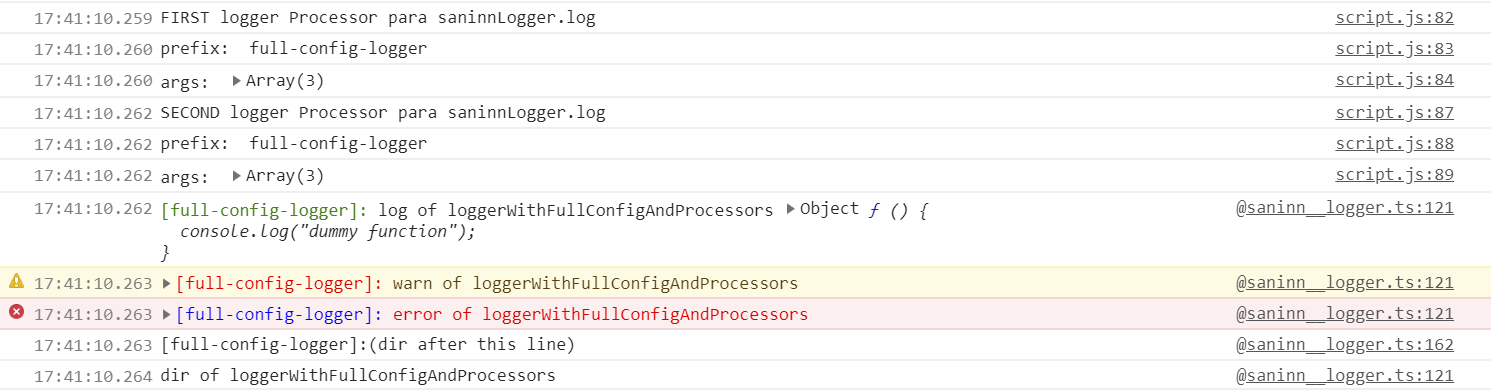The height and width of the screenshot is (391, 1491).
Task: Click the yellow warning triangle icon
Action: pos(16,282)
